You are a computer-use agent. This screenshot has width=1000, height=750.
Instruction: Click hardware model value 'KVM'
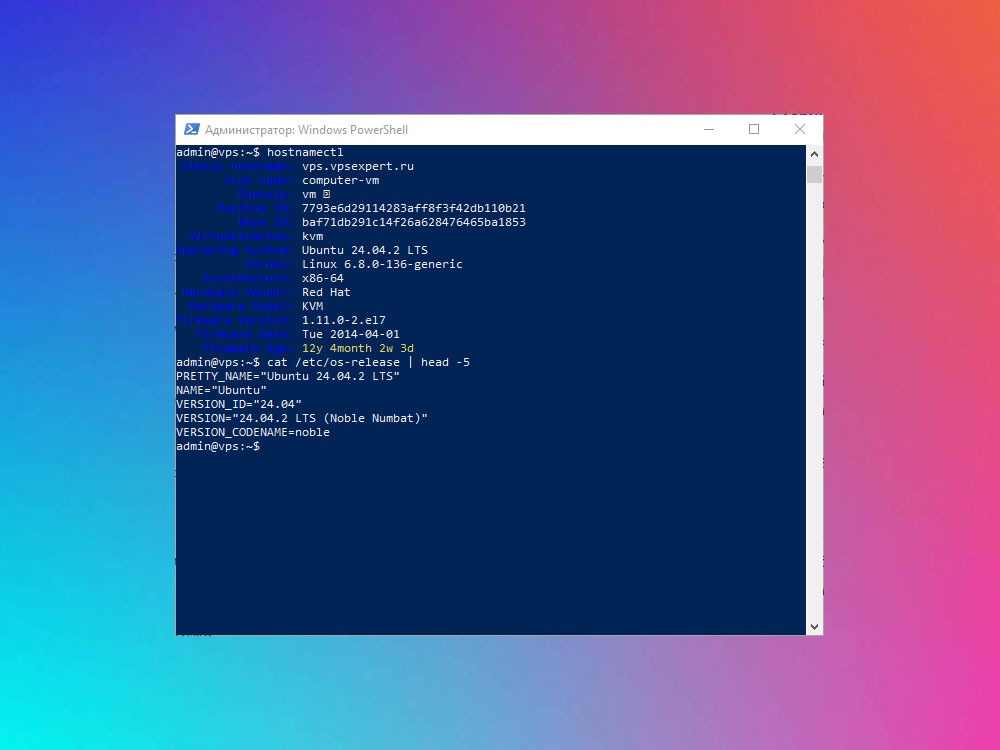(312, 307)
